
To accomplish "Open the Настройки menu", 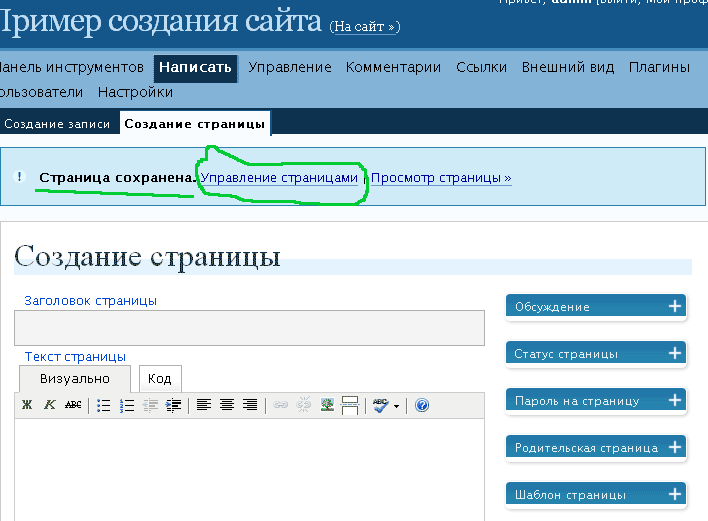I will click(x=135, y=92).
